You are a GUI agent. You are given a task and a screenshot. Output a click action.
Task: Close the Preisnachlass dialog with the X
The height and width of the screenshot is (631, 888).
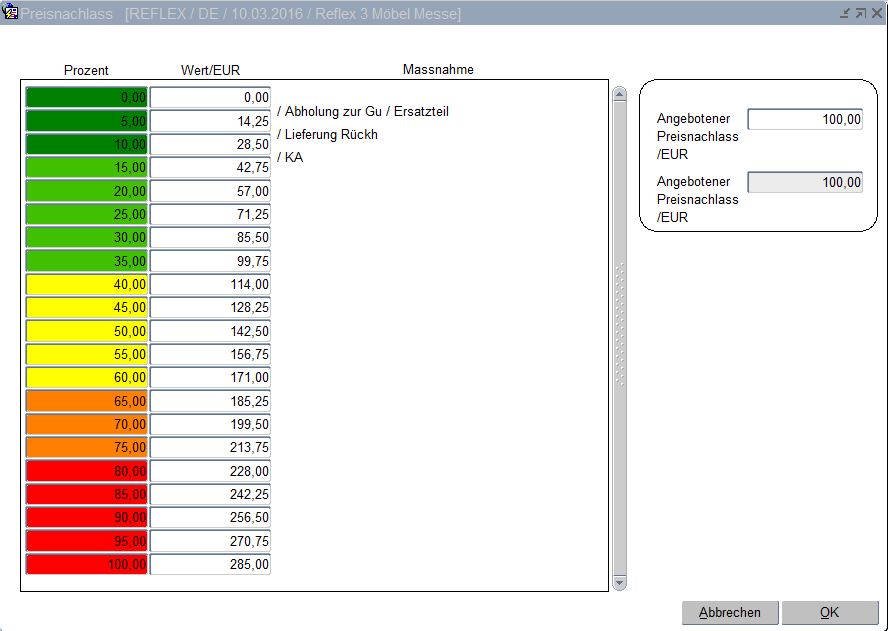click(875, 13)
